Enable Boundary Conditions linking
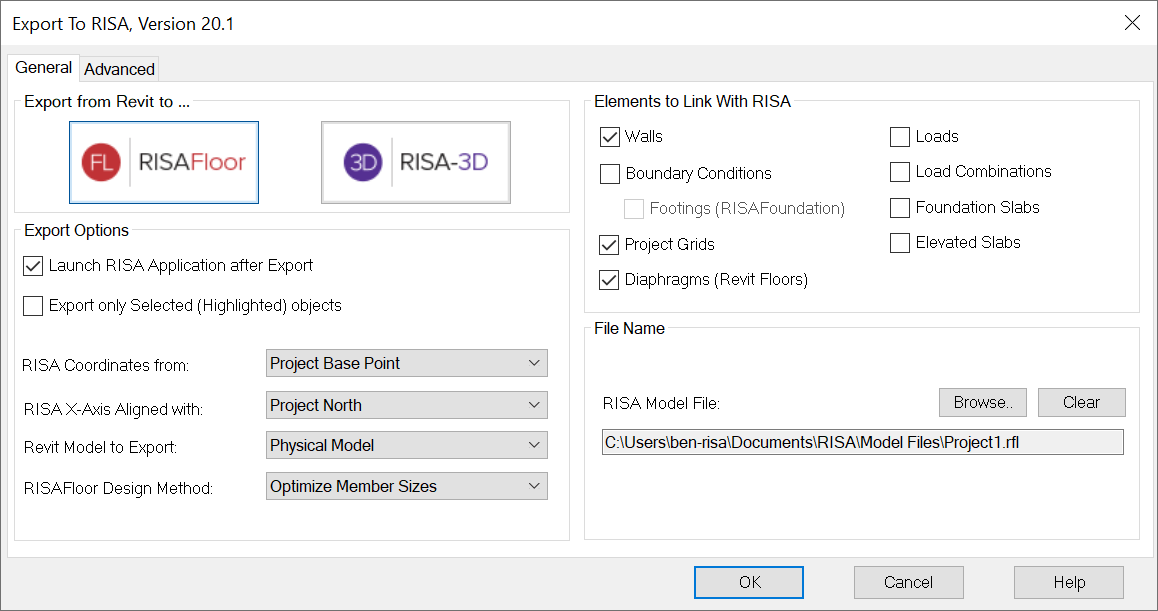The image size is (1158, 611). pos(610,174)
